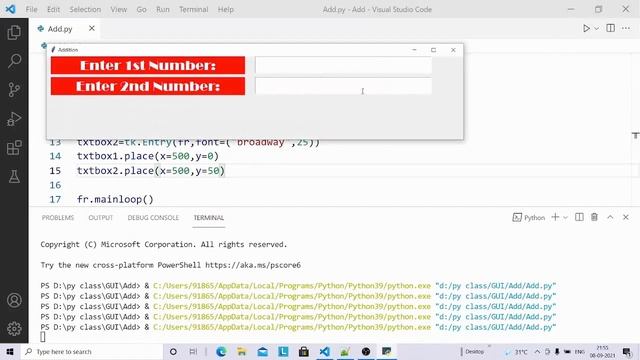
Task: Open the 31°C weather widget
Action: (516, 351)
